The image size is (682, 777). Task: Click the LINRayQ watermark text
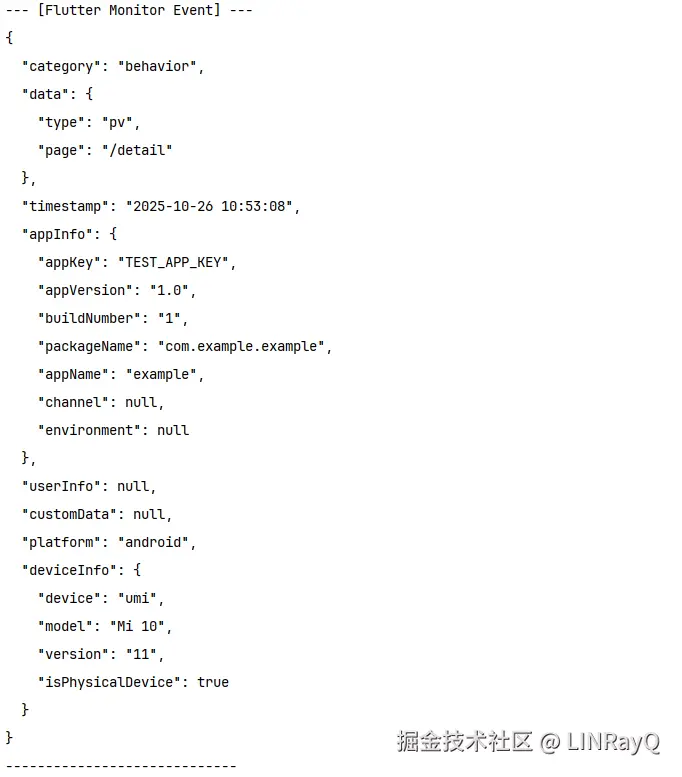coord(613,742)
